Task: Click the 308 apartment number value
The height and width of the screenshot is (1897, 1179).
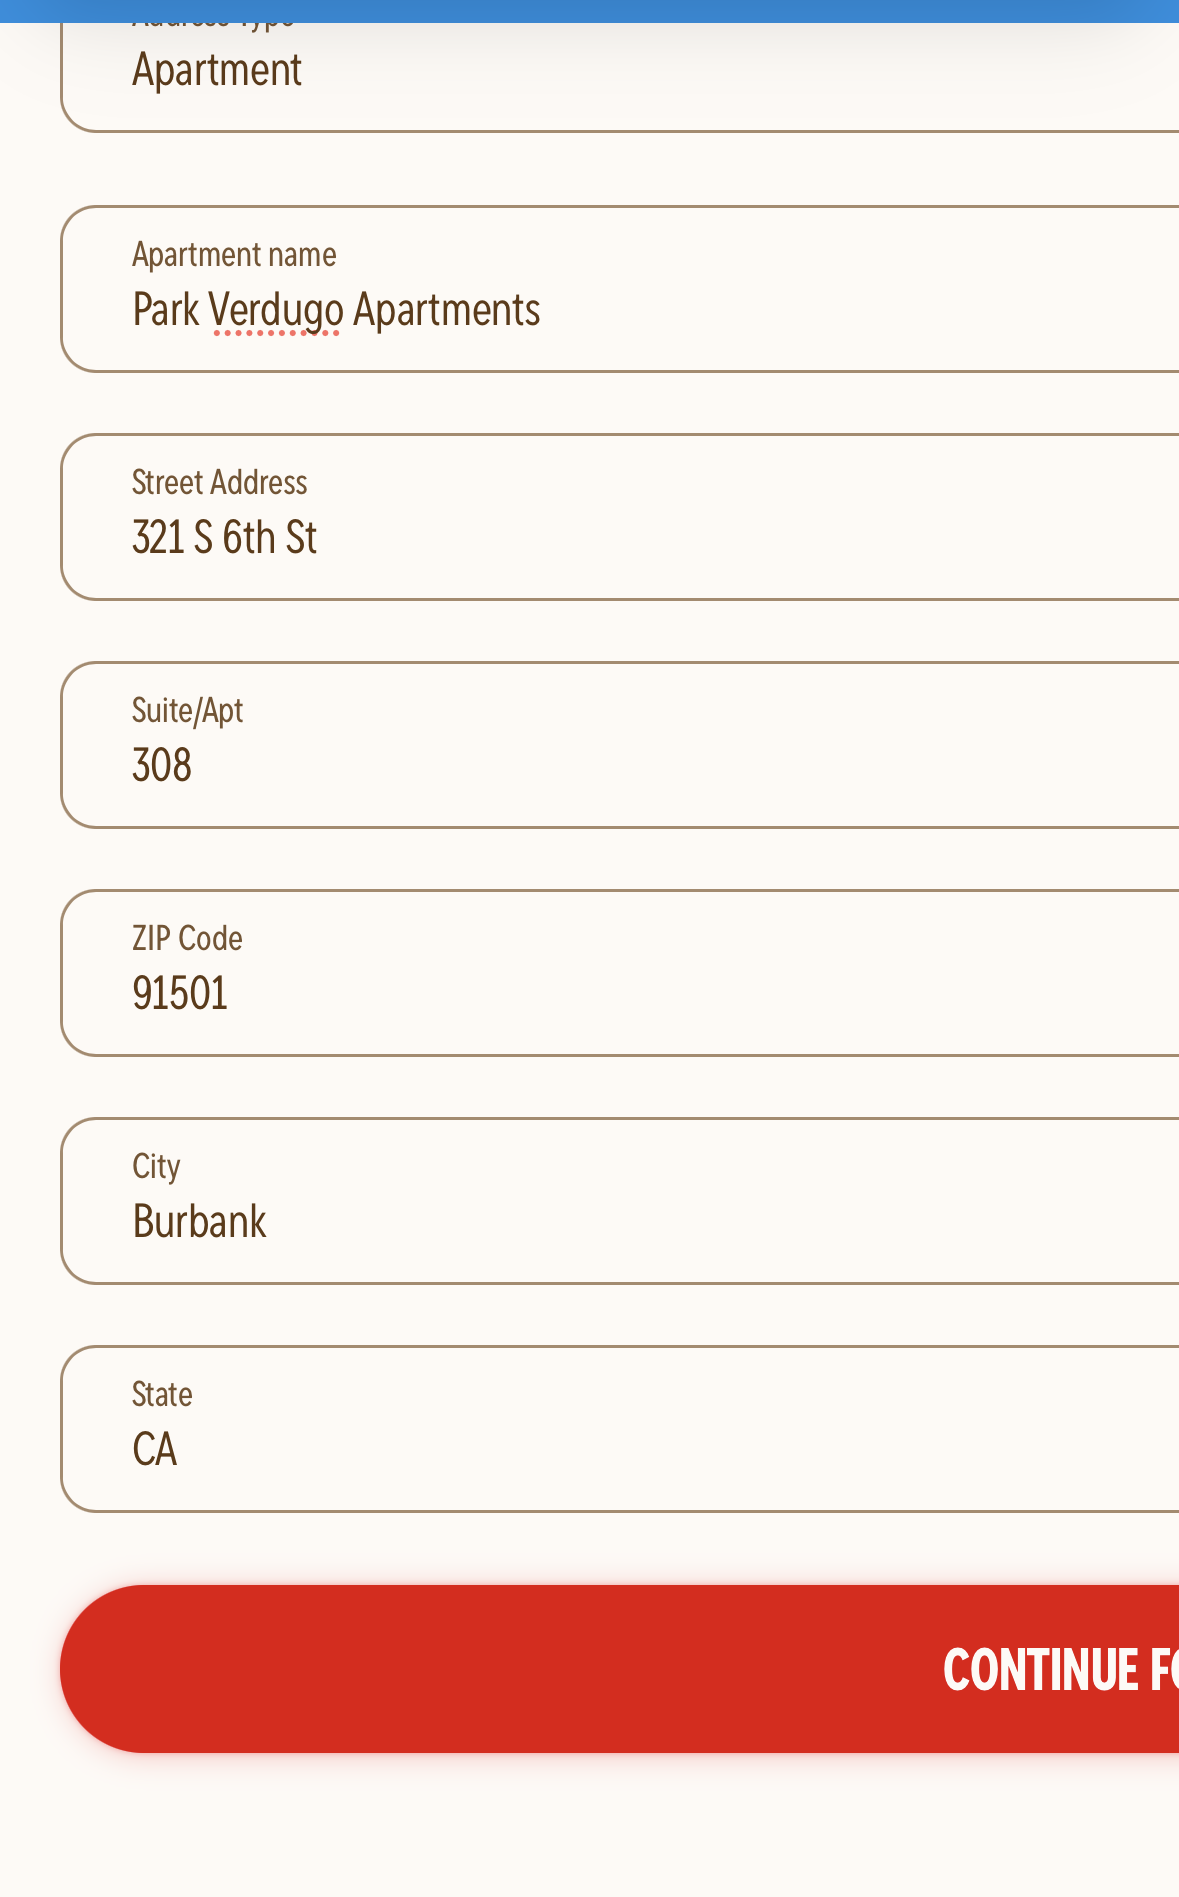Action: (x=162, y=766)
